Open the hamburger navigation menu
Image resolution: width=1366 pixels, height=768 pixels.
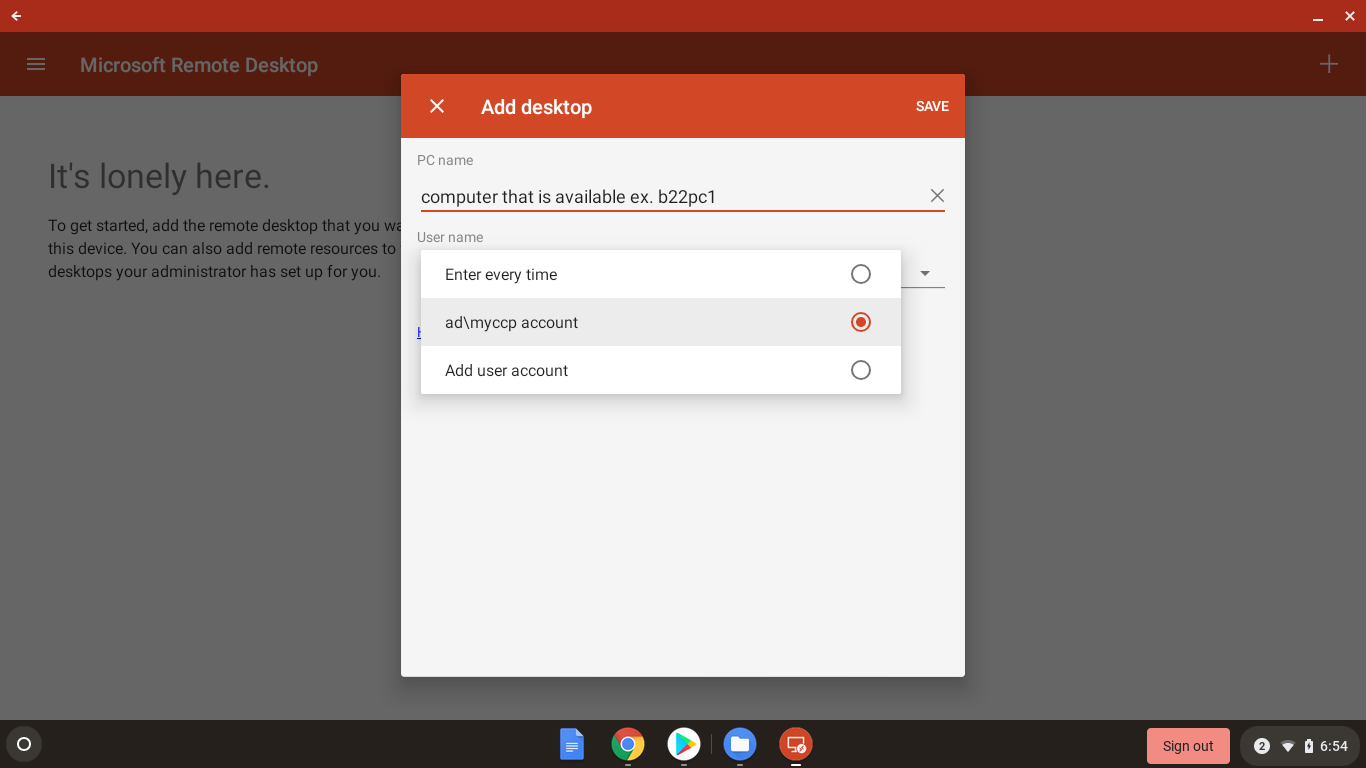[36, 64]
